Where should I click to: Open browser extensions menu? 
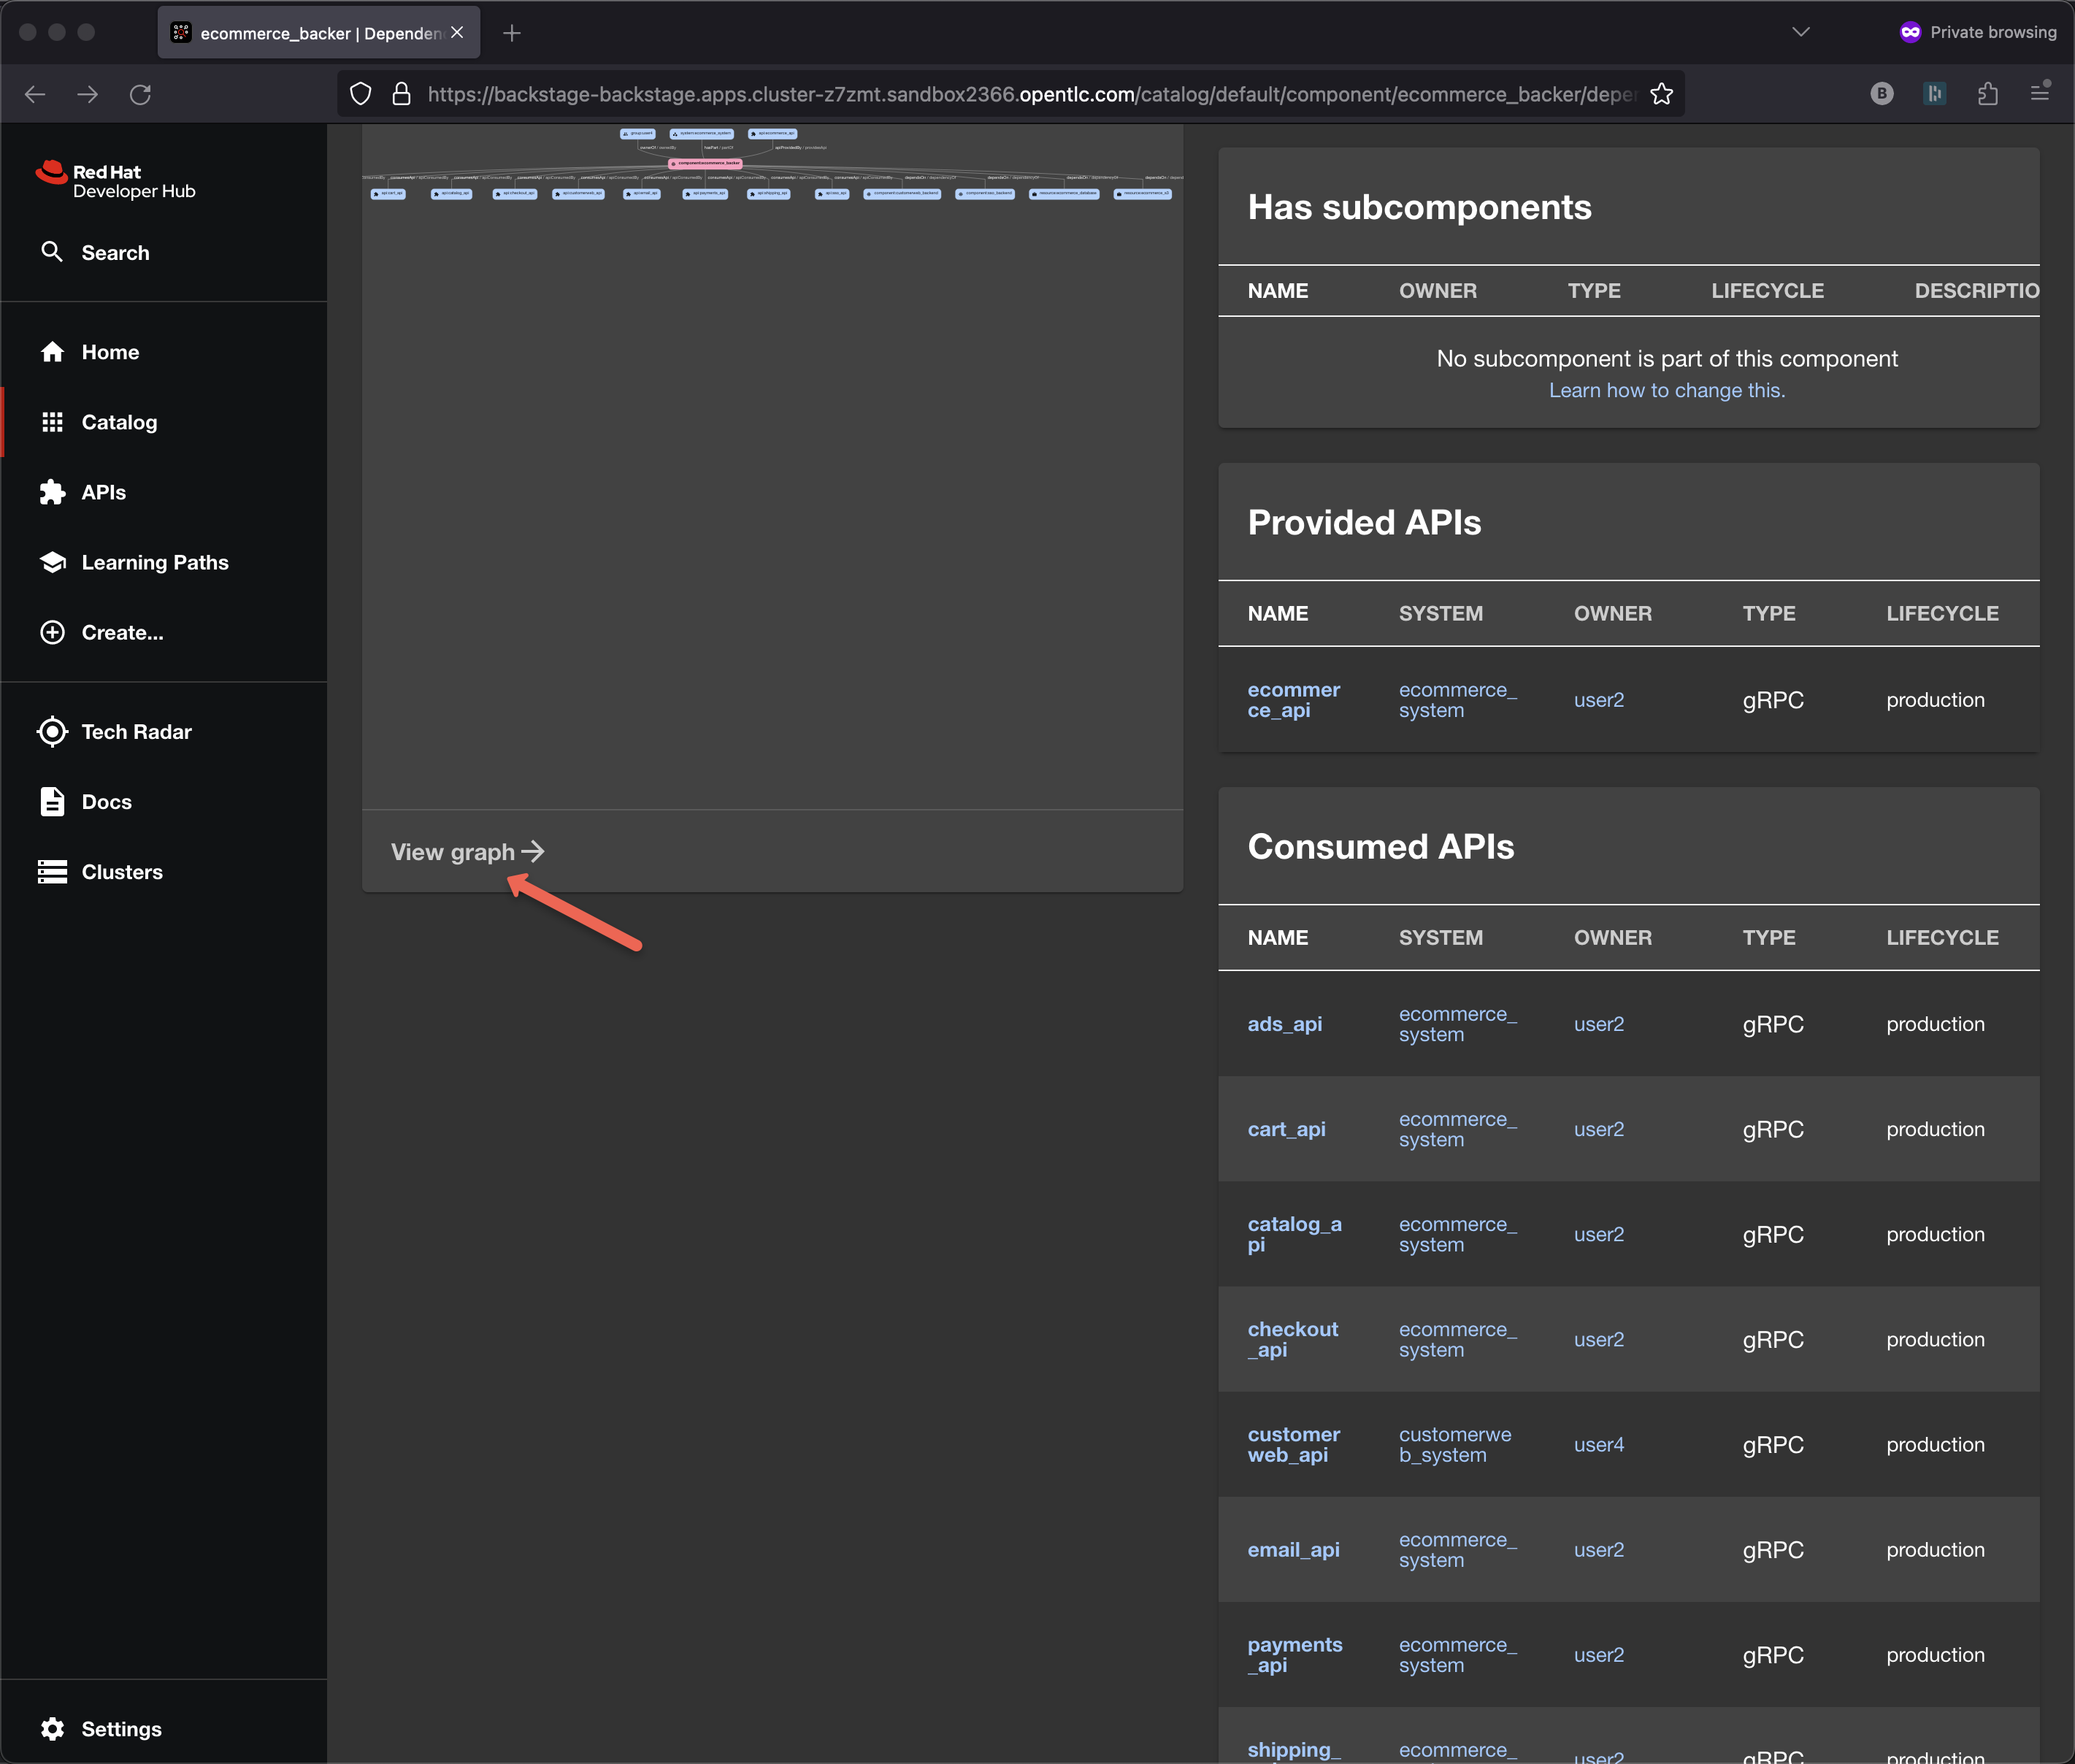point(1987,94)
